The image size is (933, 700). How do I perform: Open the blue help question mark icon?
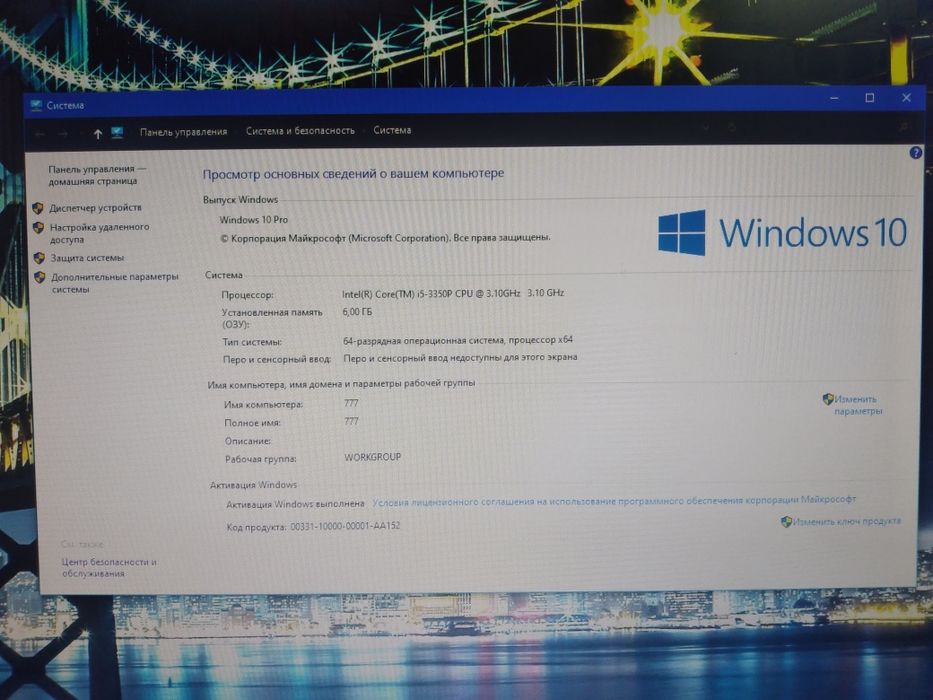click(x=916, y=153)
